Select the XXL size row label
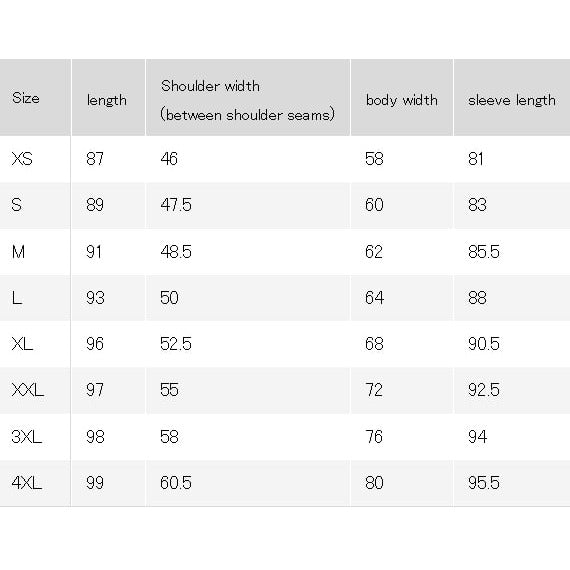This screenshot has height=570, width=570. click(28, 390)
